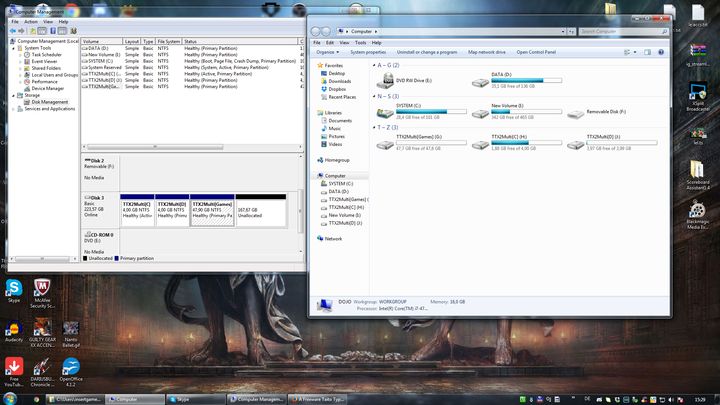This screenshot has width=720, height=405.
Task: Open the Skype desktop shortcut
Action: click(14, 291)
